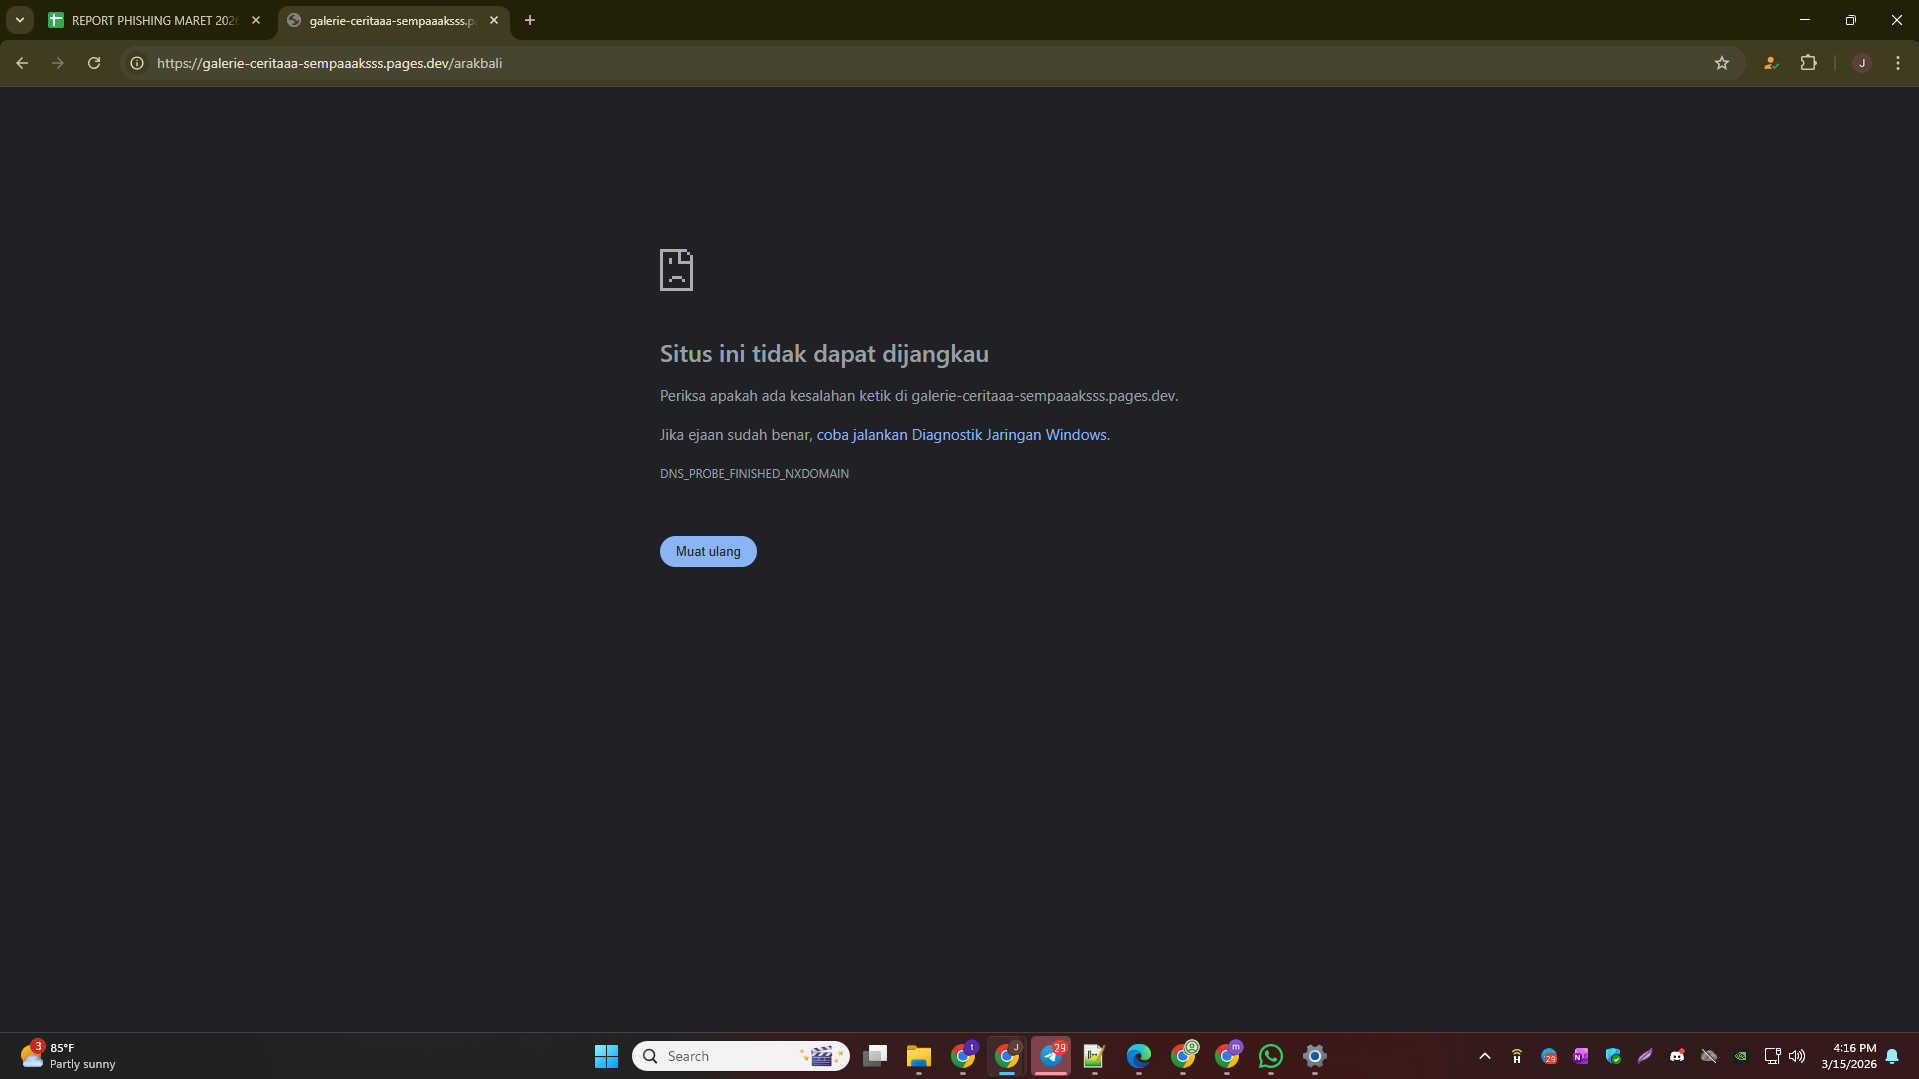
Task: View site information icon in address bar
Action: [x=137, y=63]
